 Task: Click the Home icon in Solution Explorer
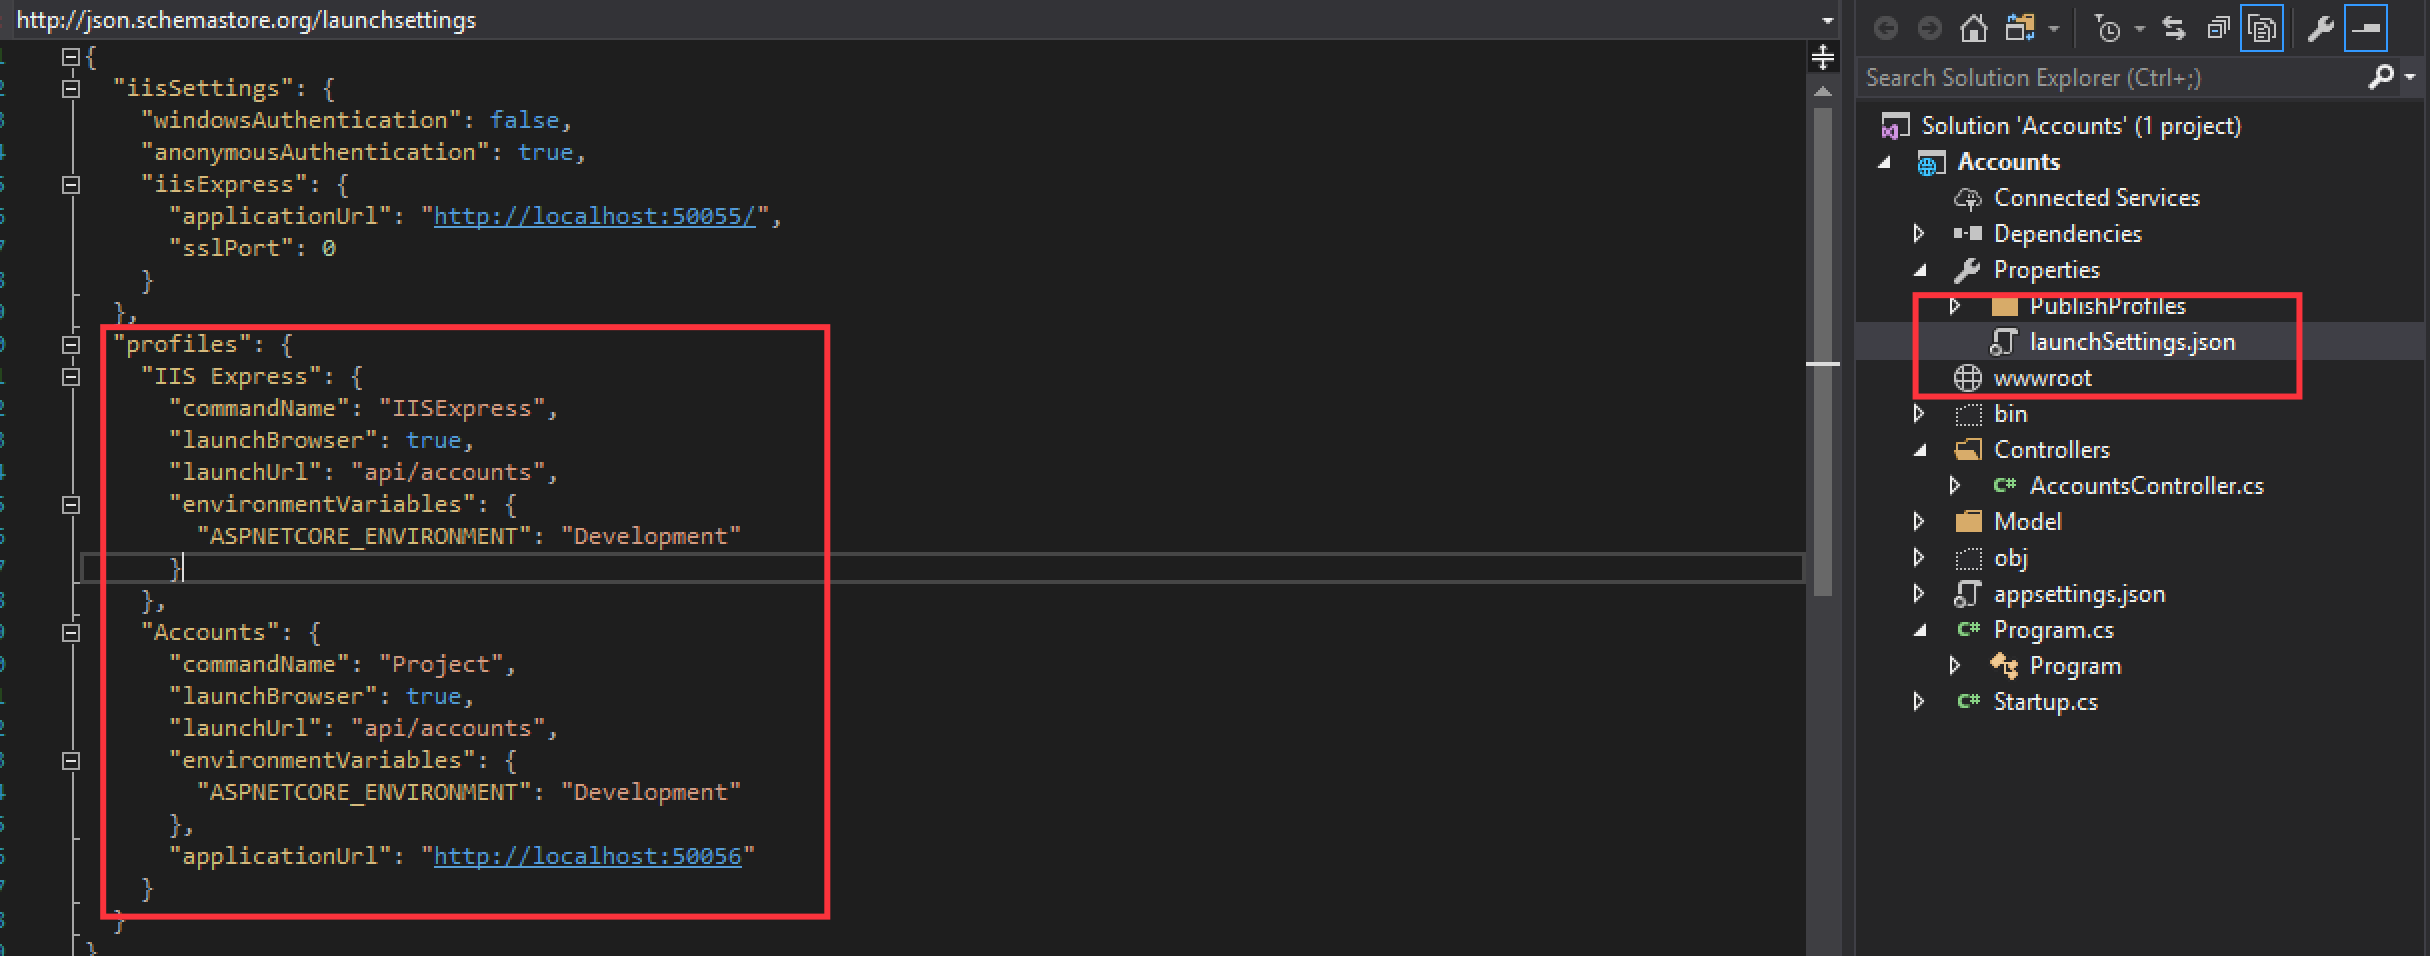click(x=1973, y=29)
